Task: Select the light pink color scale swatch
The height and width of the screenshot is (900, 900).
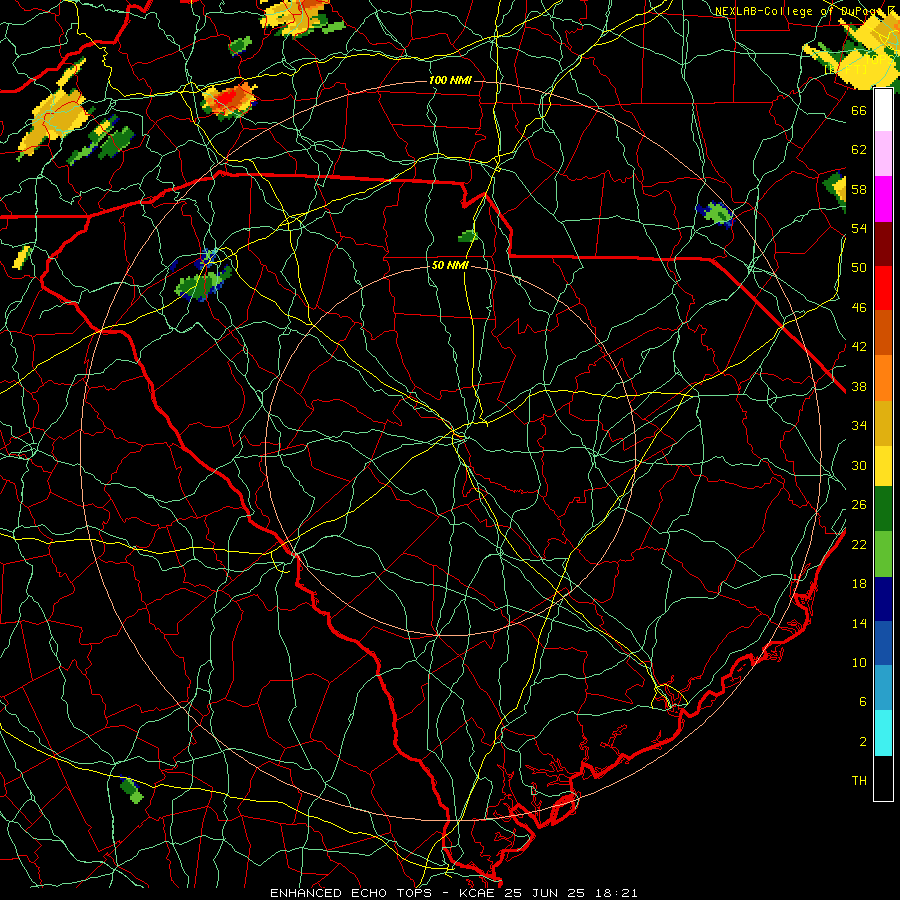Action: tap(883, 154)
